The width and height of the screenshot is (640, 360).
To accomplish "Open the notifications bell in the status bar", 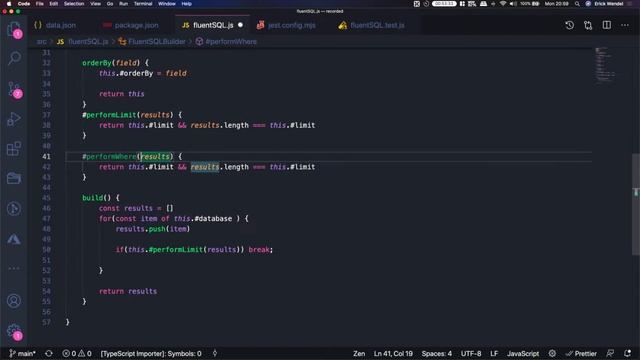I will coord(627,353).
